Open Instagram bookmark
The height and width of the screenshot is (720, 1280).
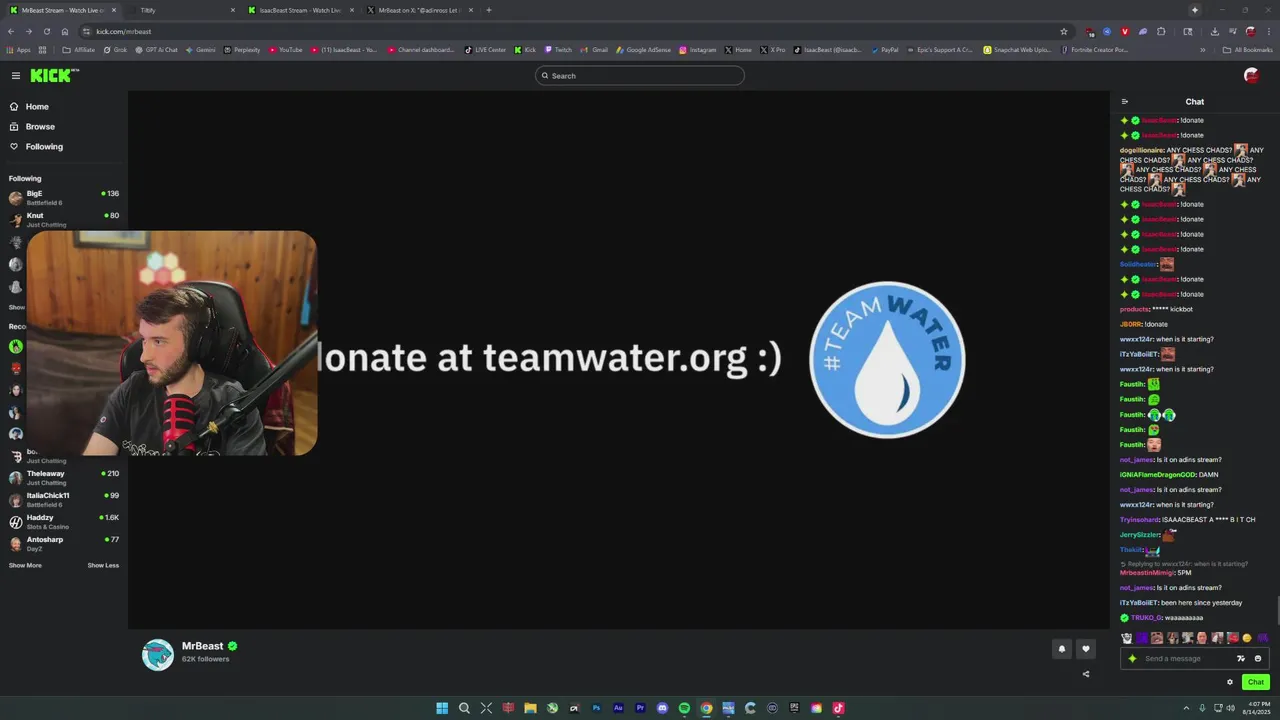(x=697, y=50)
